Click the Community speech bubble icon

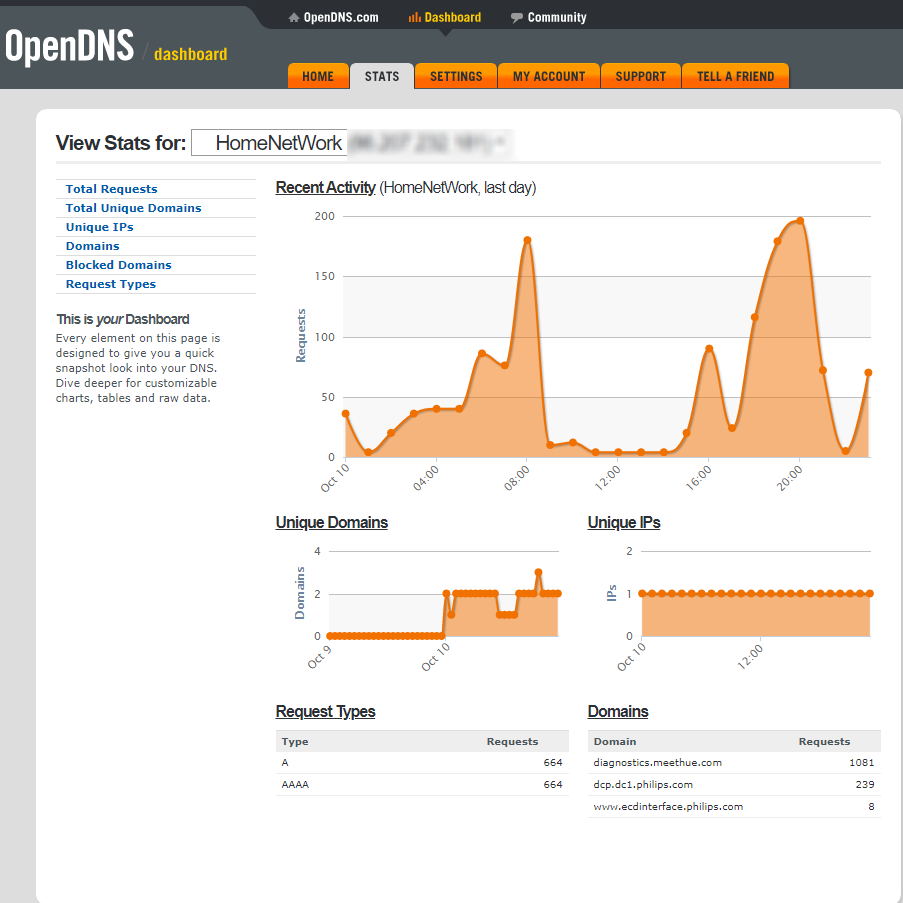point(517,18)
